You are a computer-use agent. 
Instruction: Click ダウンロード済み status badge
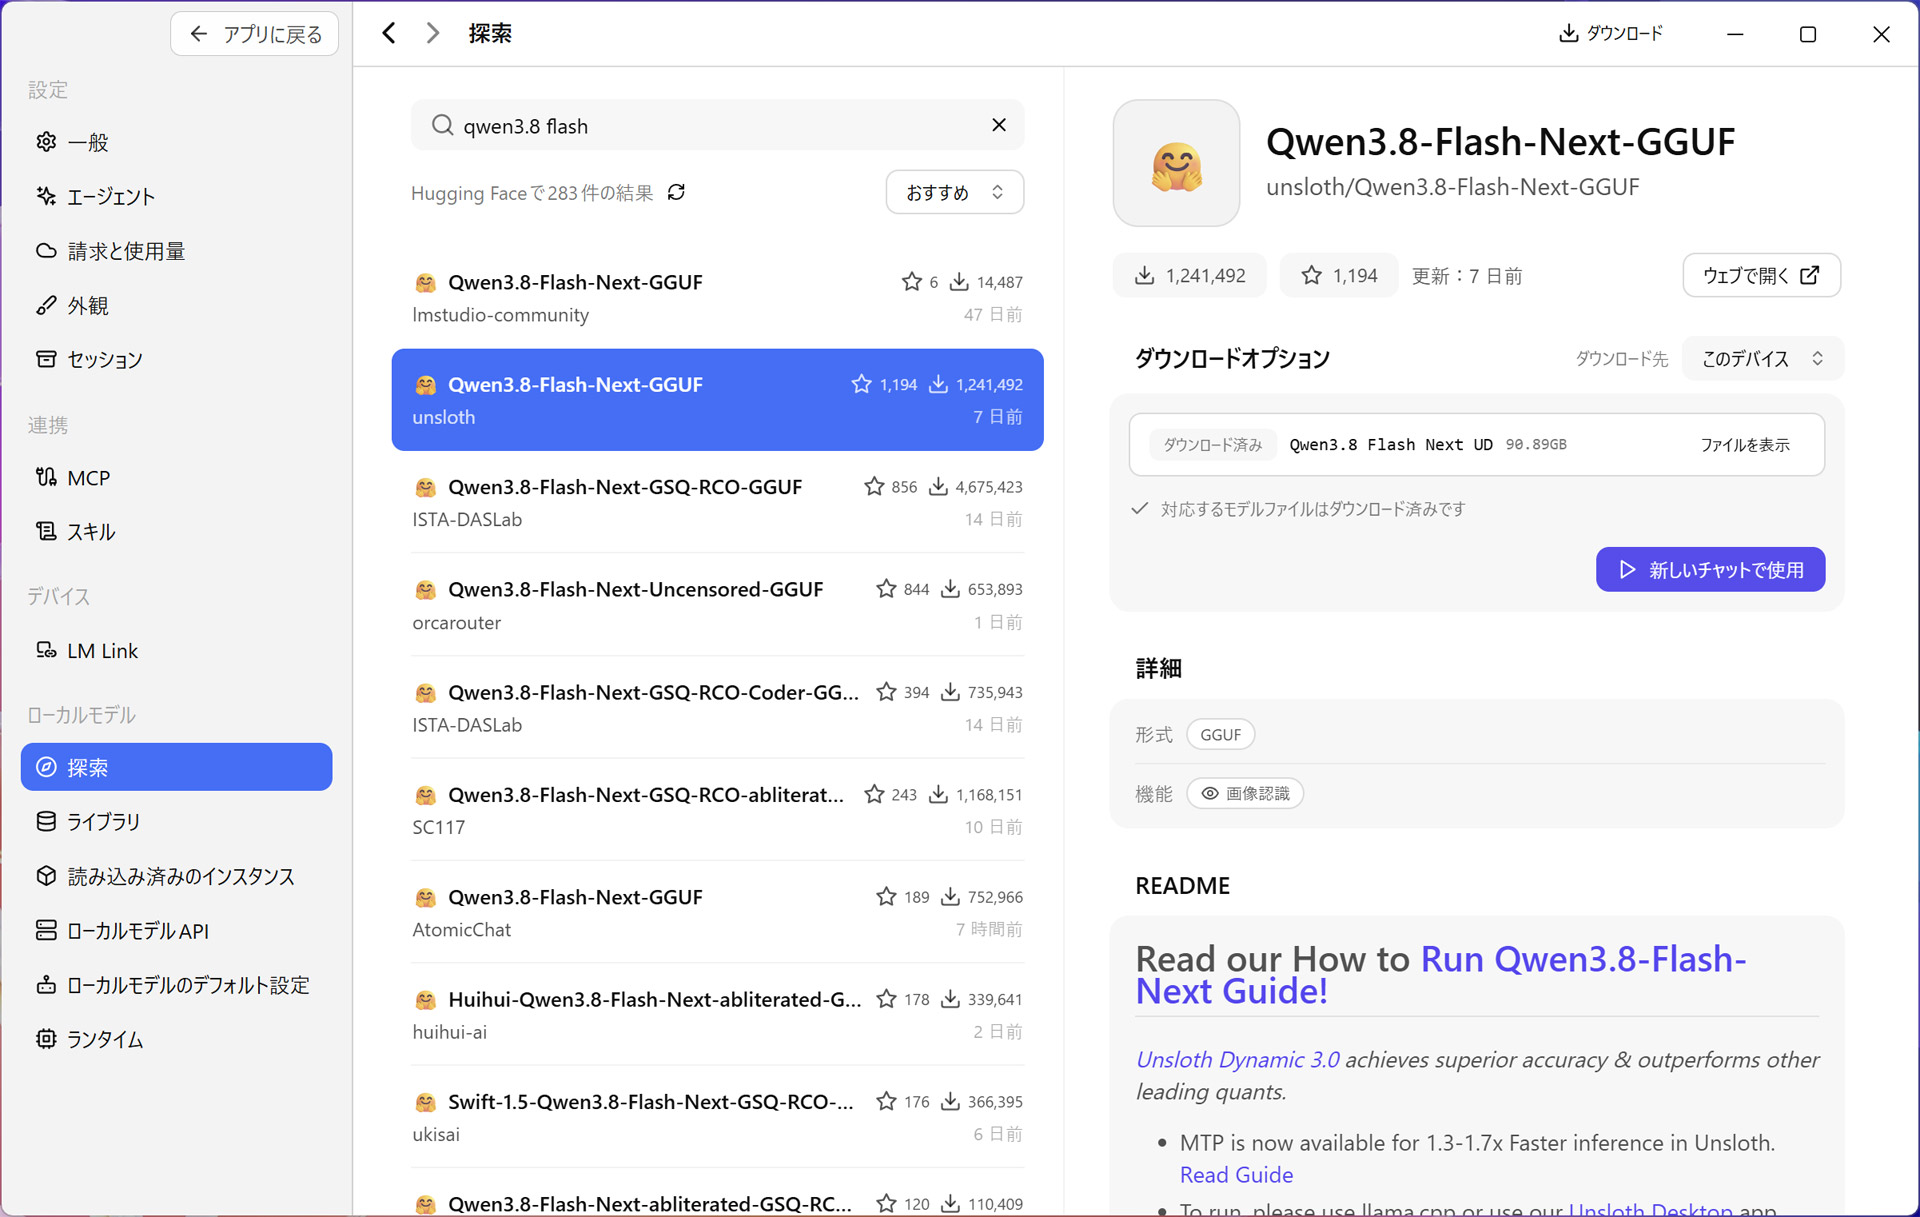[x=1212, y=445]
